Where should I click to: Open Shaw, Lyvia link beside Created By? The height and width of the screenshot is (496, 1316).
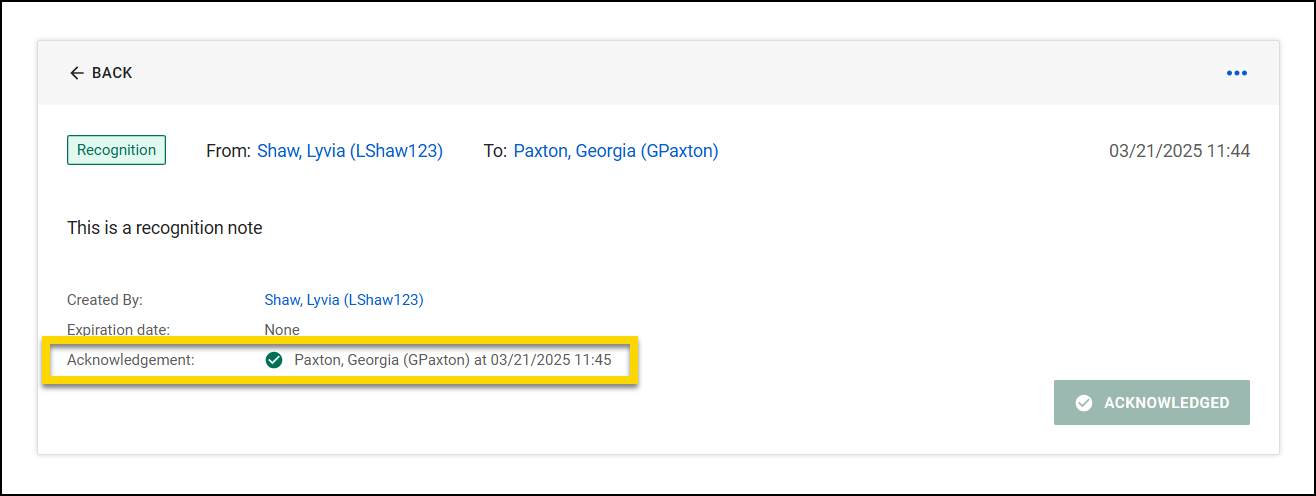344,300
